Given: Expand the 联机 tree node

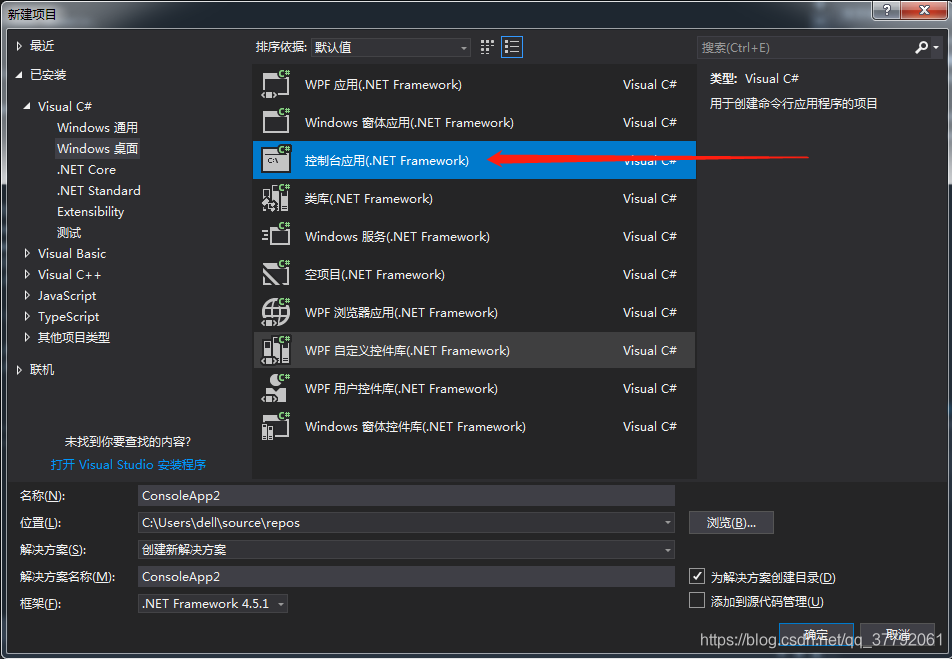Looking at the screenshot, I should pyautogui.click(x=19, y=369).
